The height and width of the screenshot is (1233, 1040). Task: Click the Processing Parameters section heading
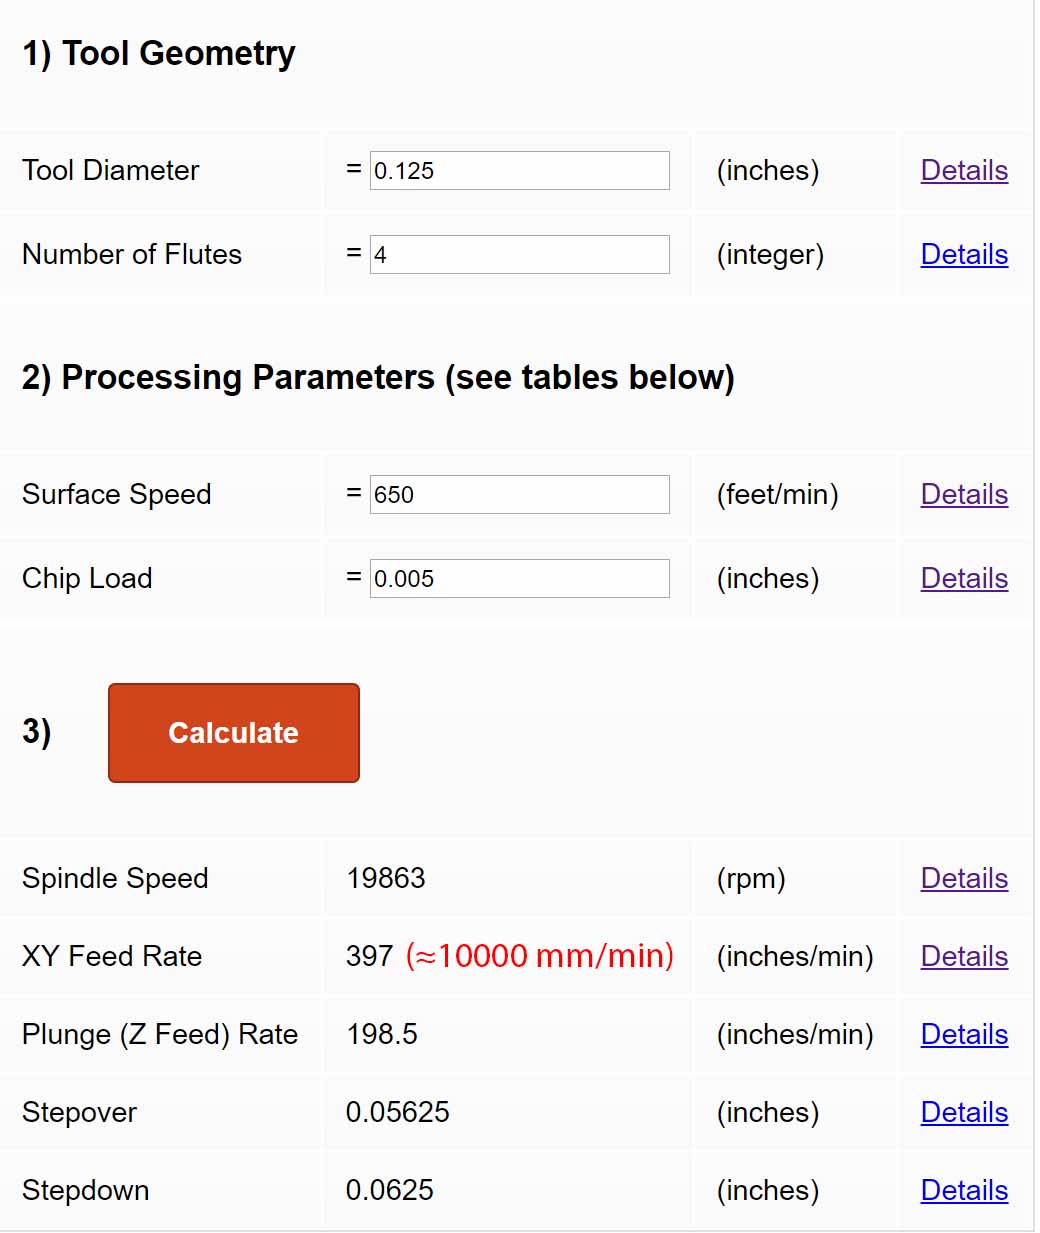click(378, 378)
